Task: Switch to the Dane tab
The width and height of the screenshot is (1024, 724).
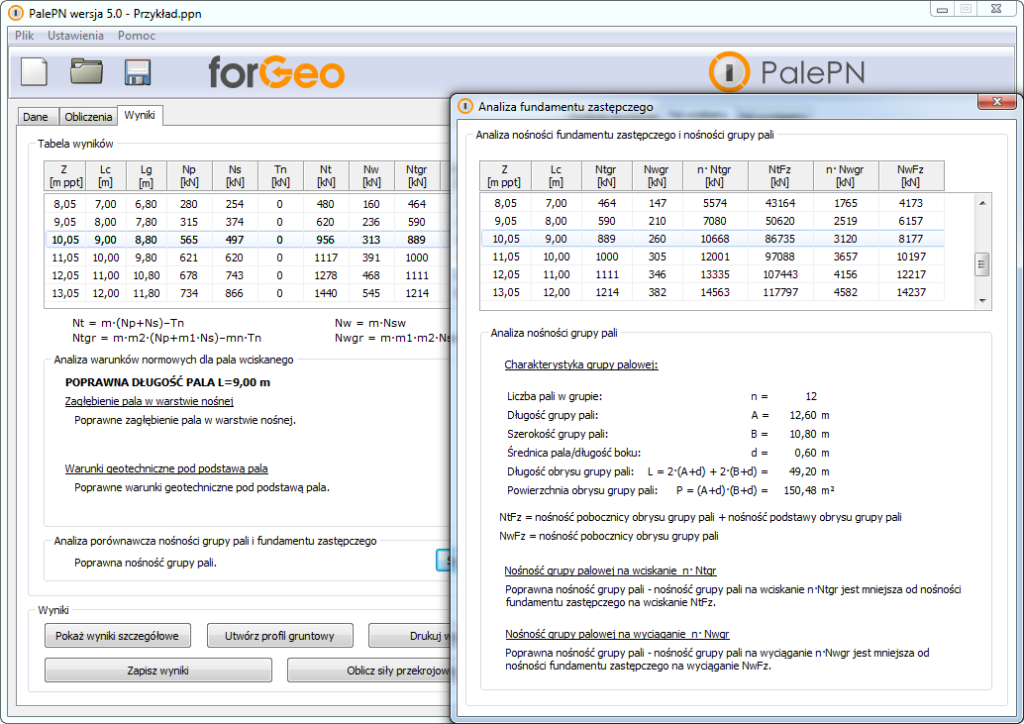Action: coord(36,117)
